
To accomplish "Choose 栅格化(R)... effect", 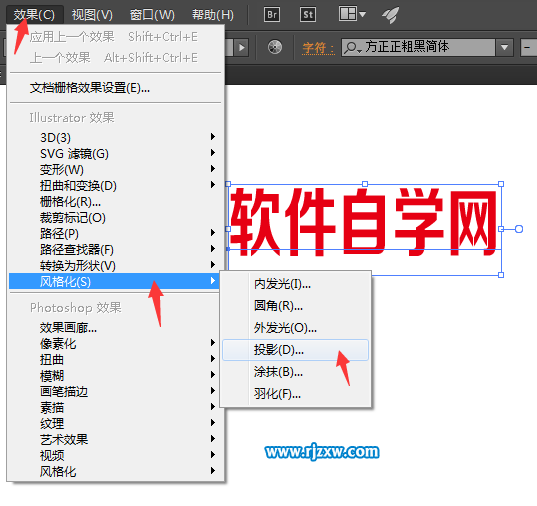I will tap(115, 201).
